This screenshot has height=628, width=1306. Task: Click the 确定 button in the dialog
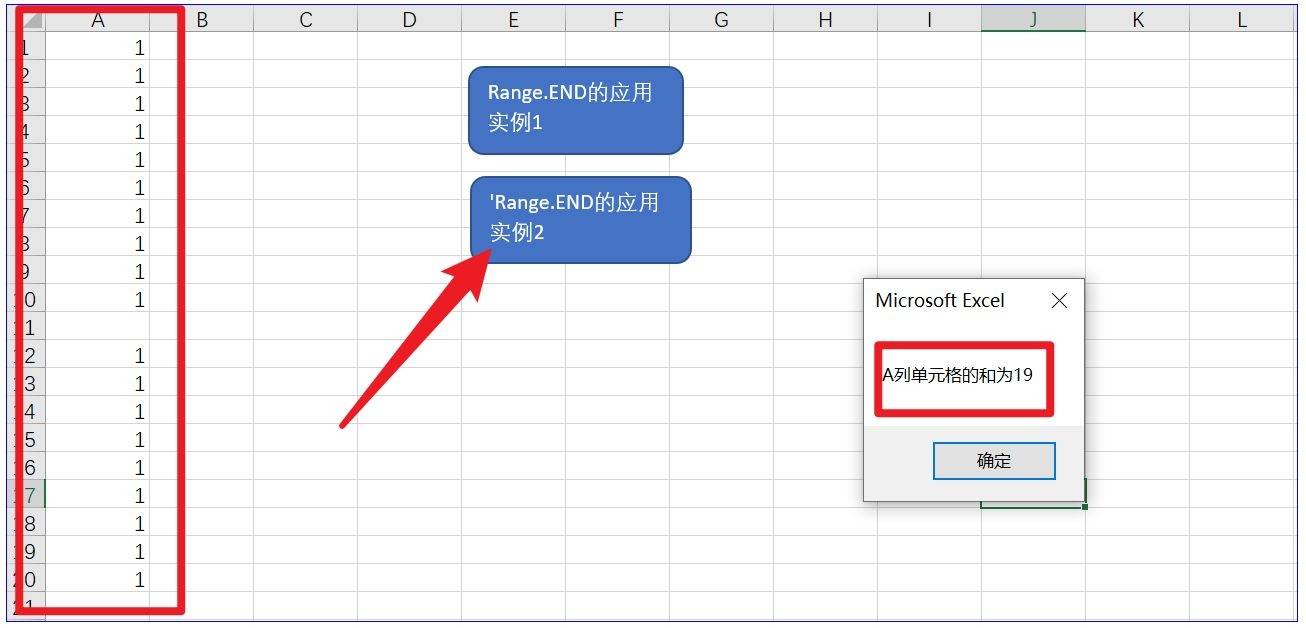993,461
